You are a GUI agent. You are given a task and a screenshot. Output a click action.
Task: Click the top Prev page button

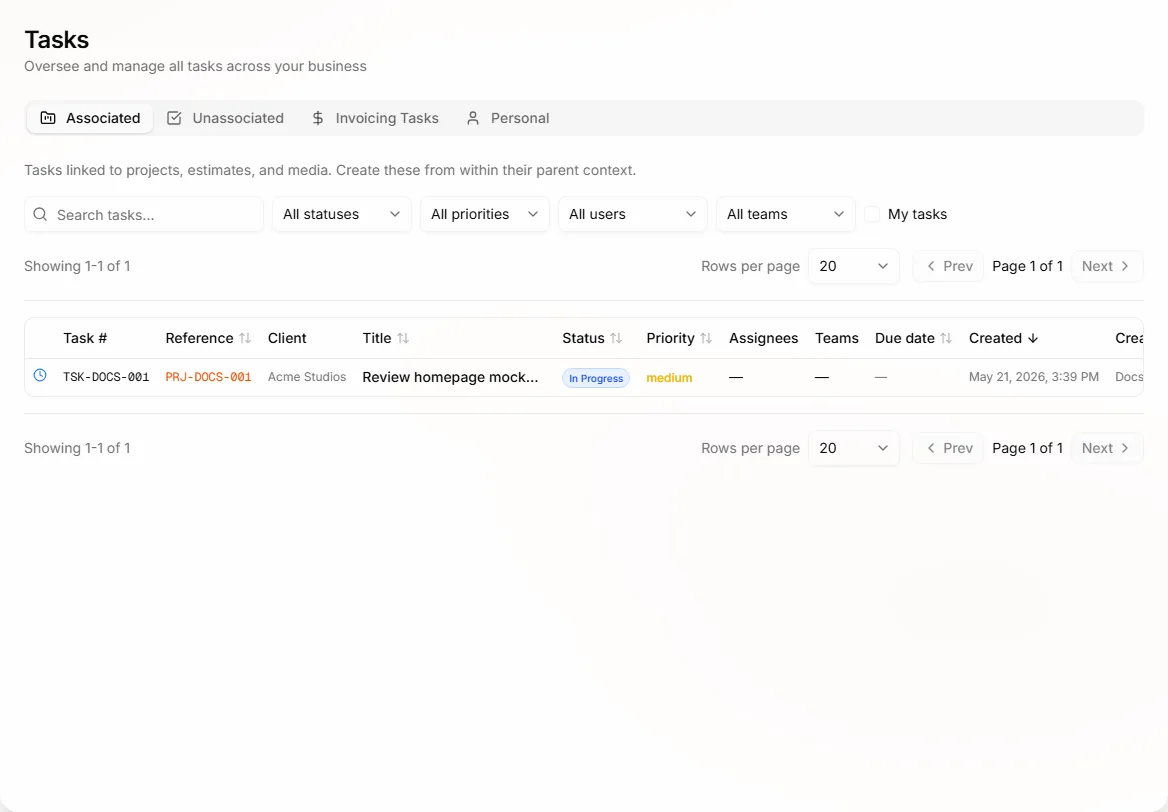point(949,266)
